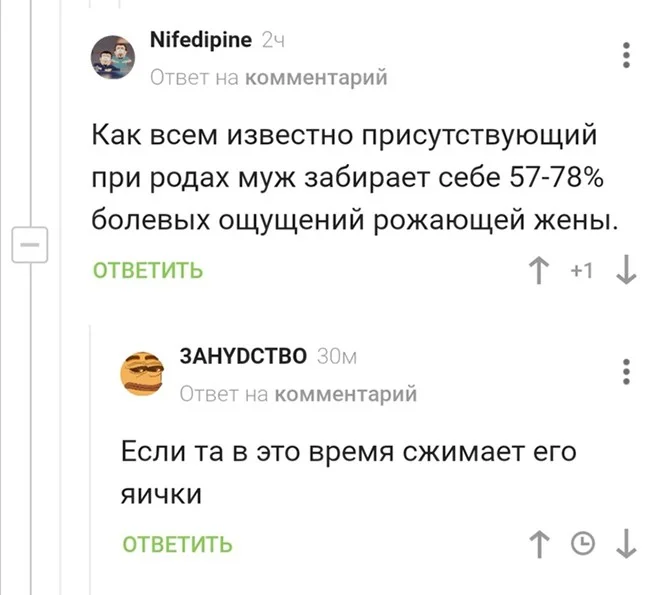Click the +1 rating counter
This screenshot has height=595, width=665.
583,269
